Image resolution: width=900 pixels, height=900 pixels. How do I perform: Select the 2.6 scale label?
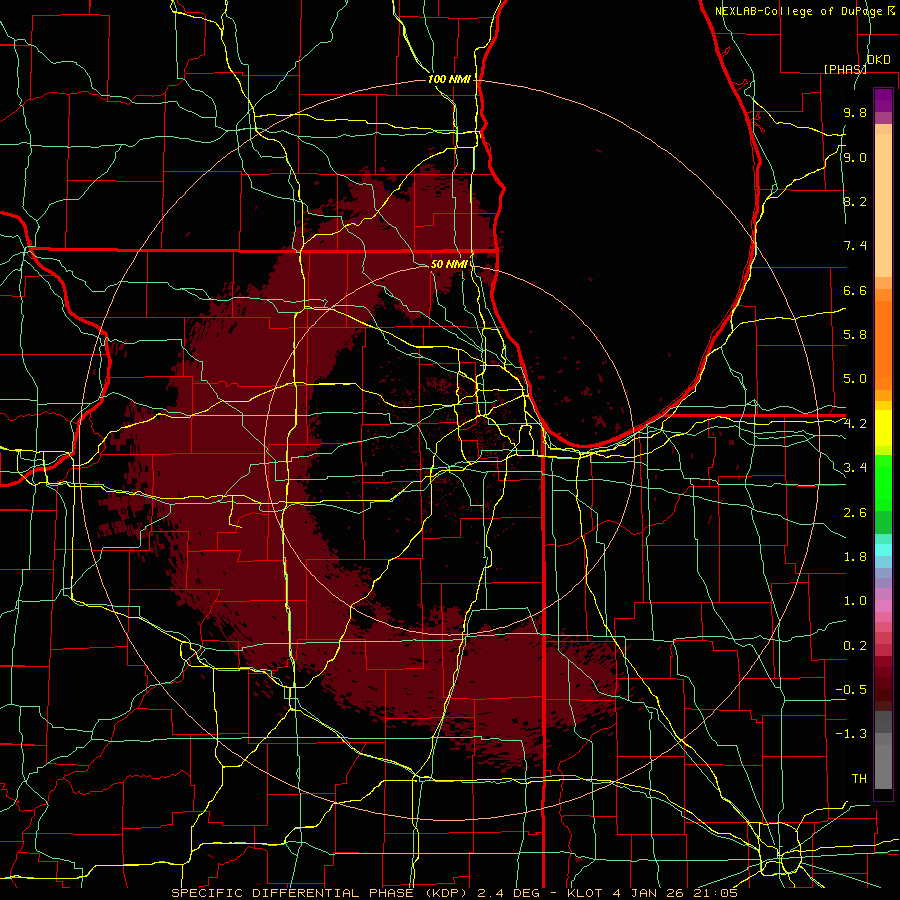855,513
